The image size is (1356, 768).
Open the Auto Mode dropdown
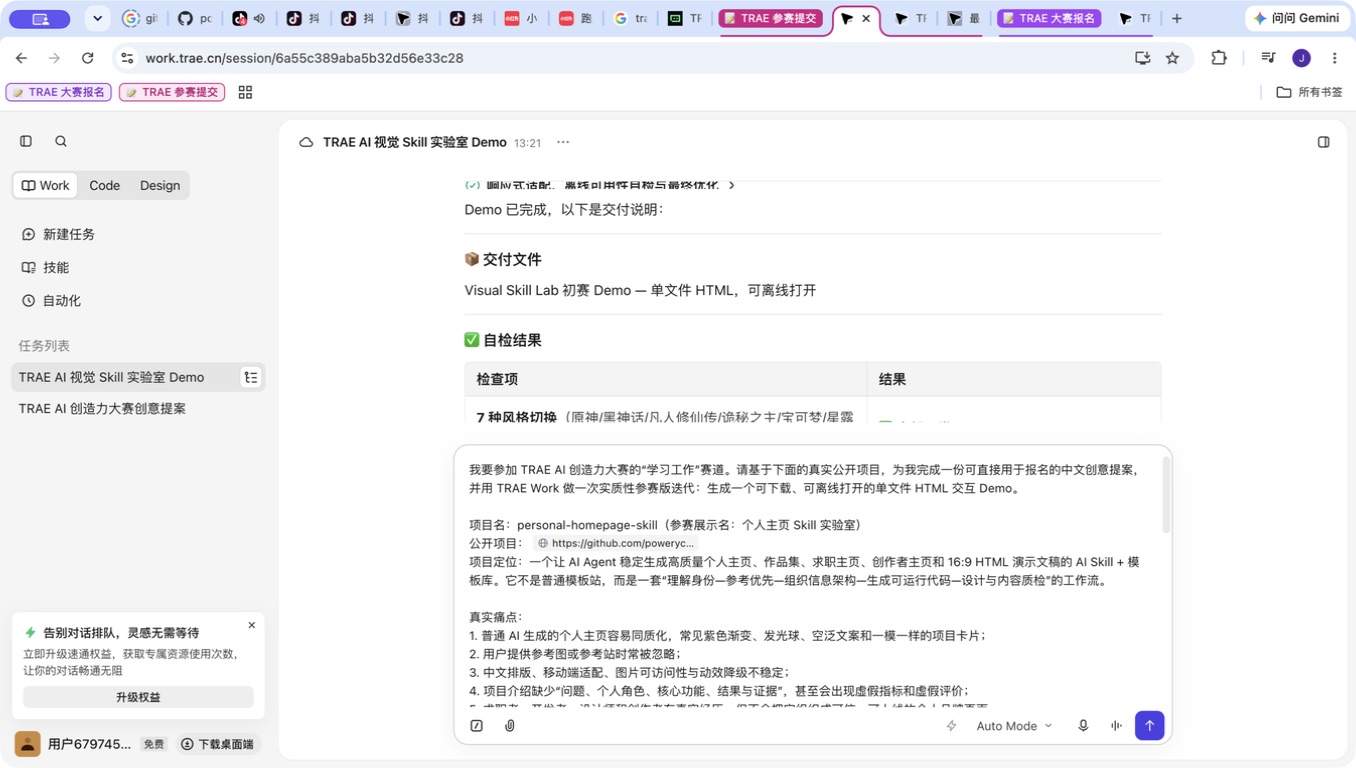1014,726
